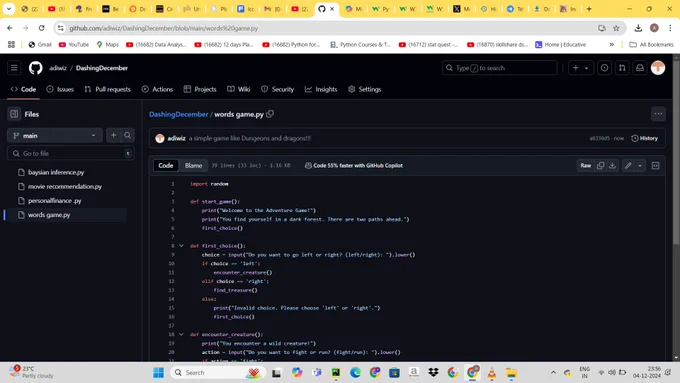Image resolution: width=680 pixels, height=383 pixels.
Task: Open the GitHub homepage via Octocat logo
Action: pos(36,68)
